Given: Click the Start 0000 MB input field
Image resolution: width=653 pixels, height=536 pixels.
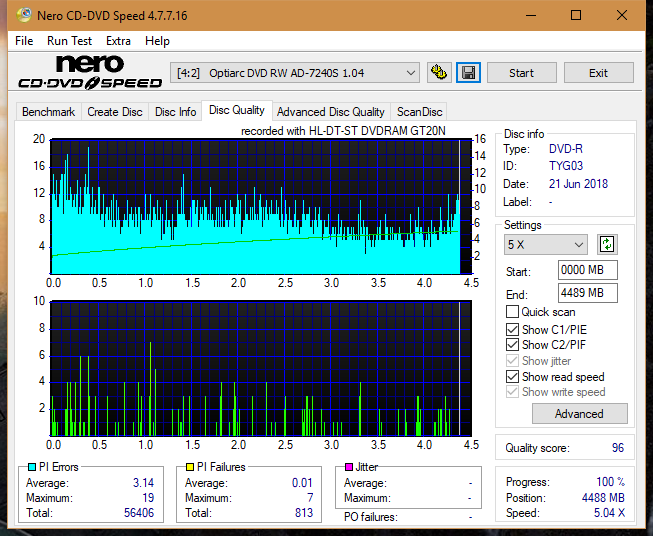Looking at the screenshot, I should 588,270.
